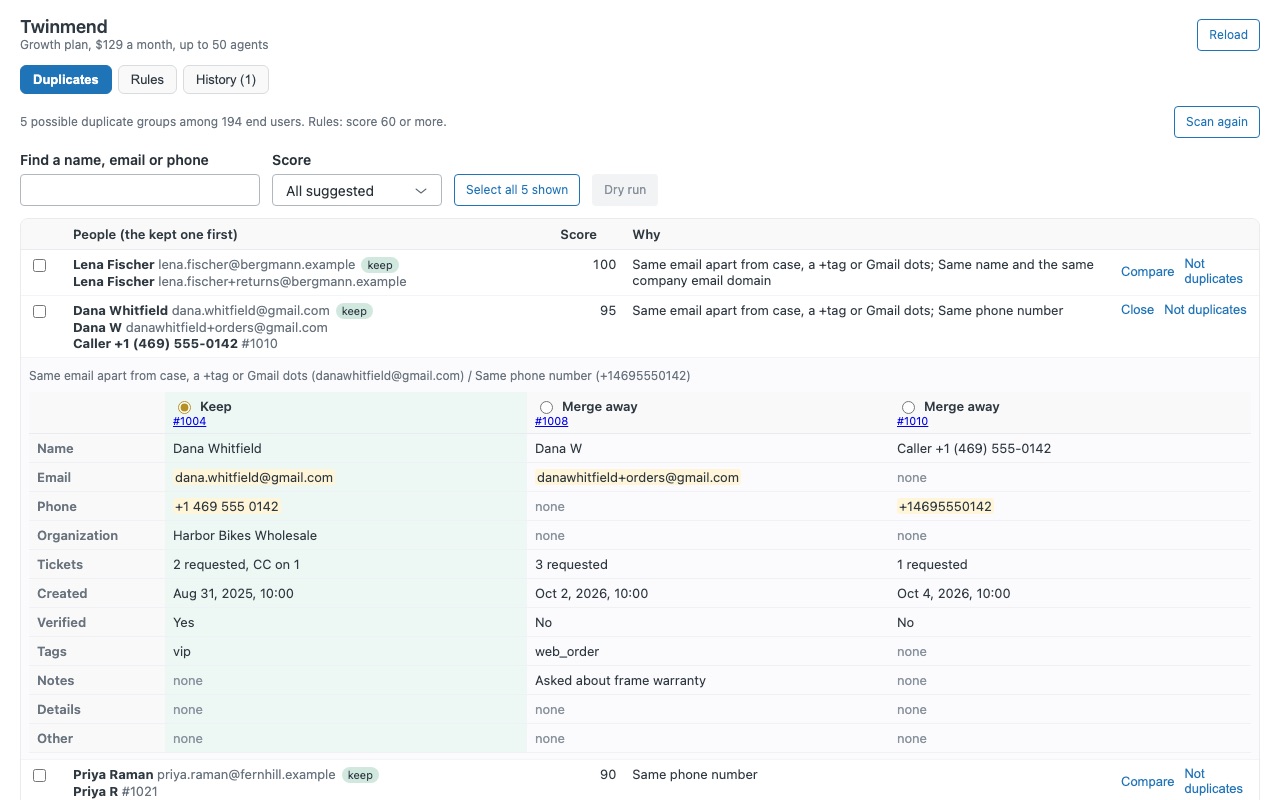Viewport: 1280px width, 800px height.
Task: Click the 'Twinmend' app title
Action: pos(64,27)
